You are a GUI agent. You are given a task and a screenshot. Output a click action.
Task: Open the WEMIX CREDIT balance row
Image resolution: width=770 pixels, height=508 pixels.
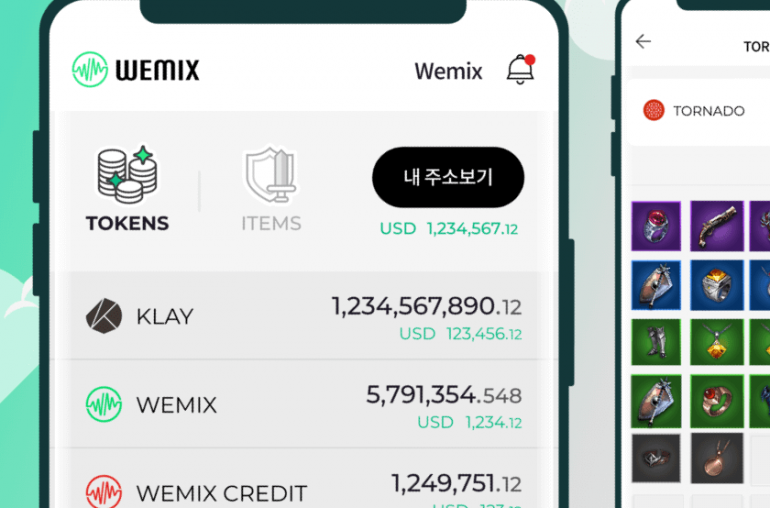pyautogui.click(x=303, y=479)
